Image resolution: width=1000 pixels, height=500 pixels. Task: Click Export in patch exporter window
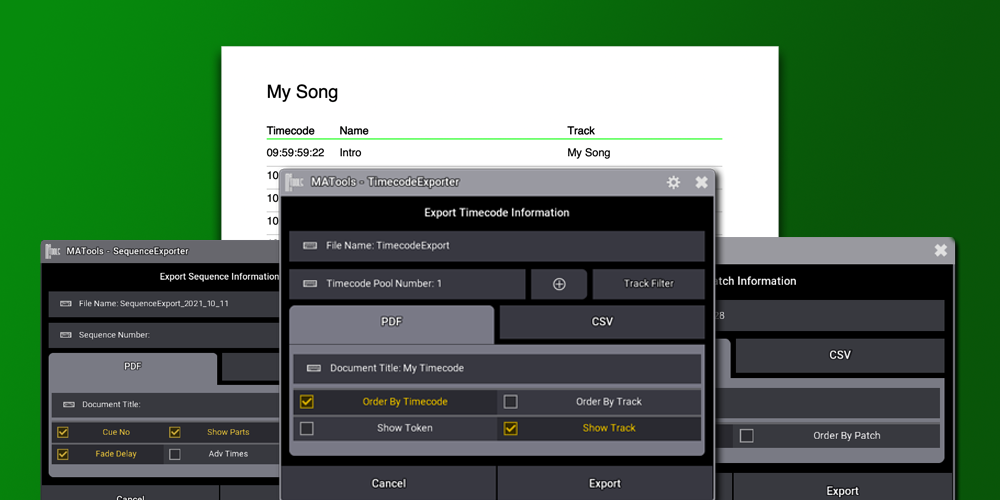(x=842, y=488)
